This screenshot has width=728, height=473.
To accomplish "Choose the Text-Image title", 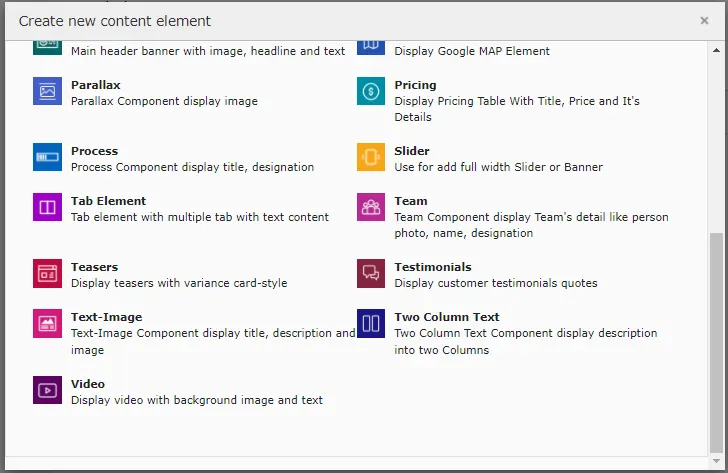I will (107, 317).
